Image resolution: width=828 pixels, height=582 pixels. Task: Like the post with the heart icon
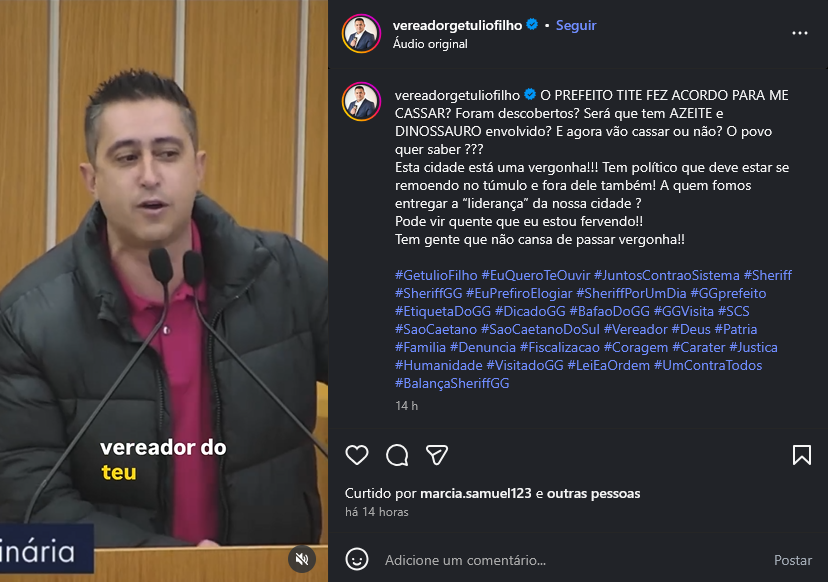coord(356,455)
